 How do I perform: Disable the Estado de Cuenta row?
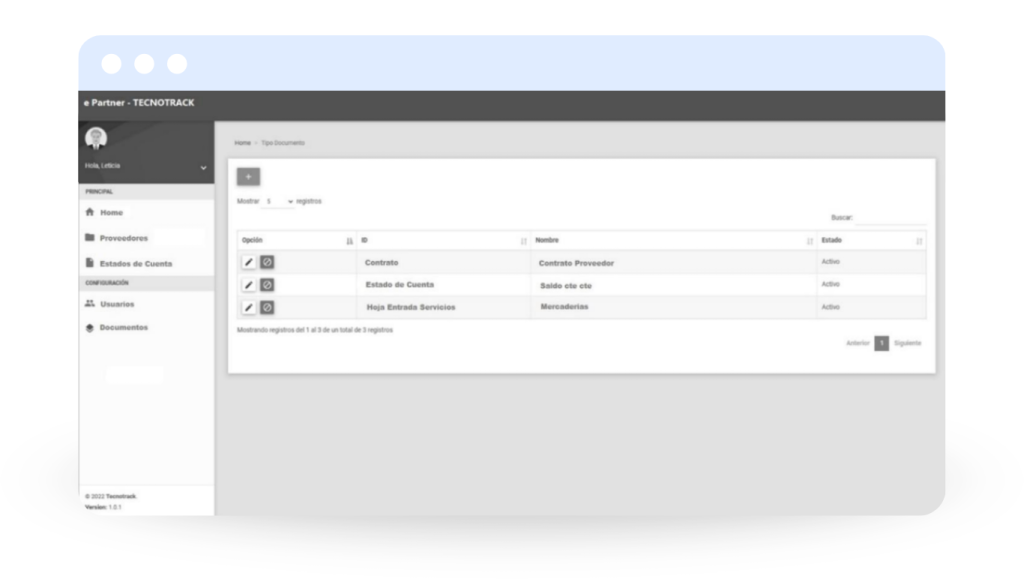[x=267, y=285]
